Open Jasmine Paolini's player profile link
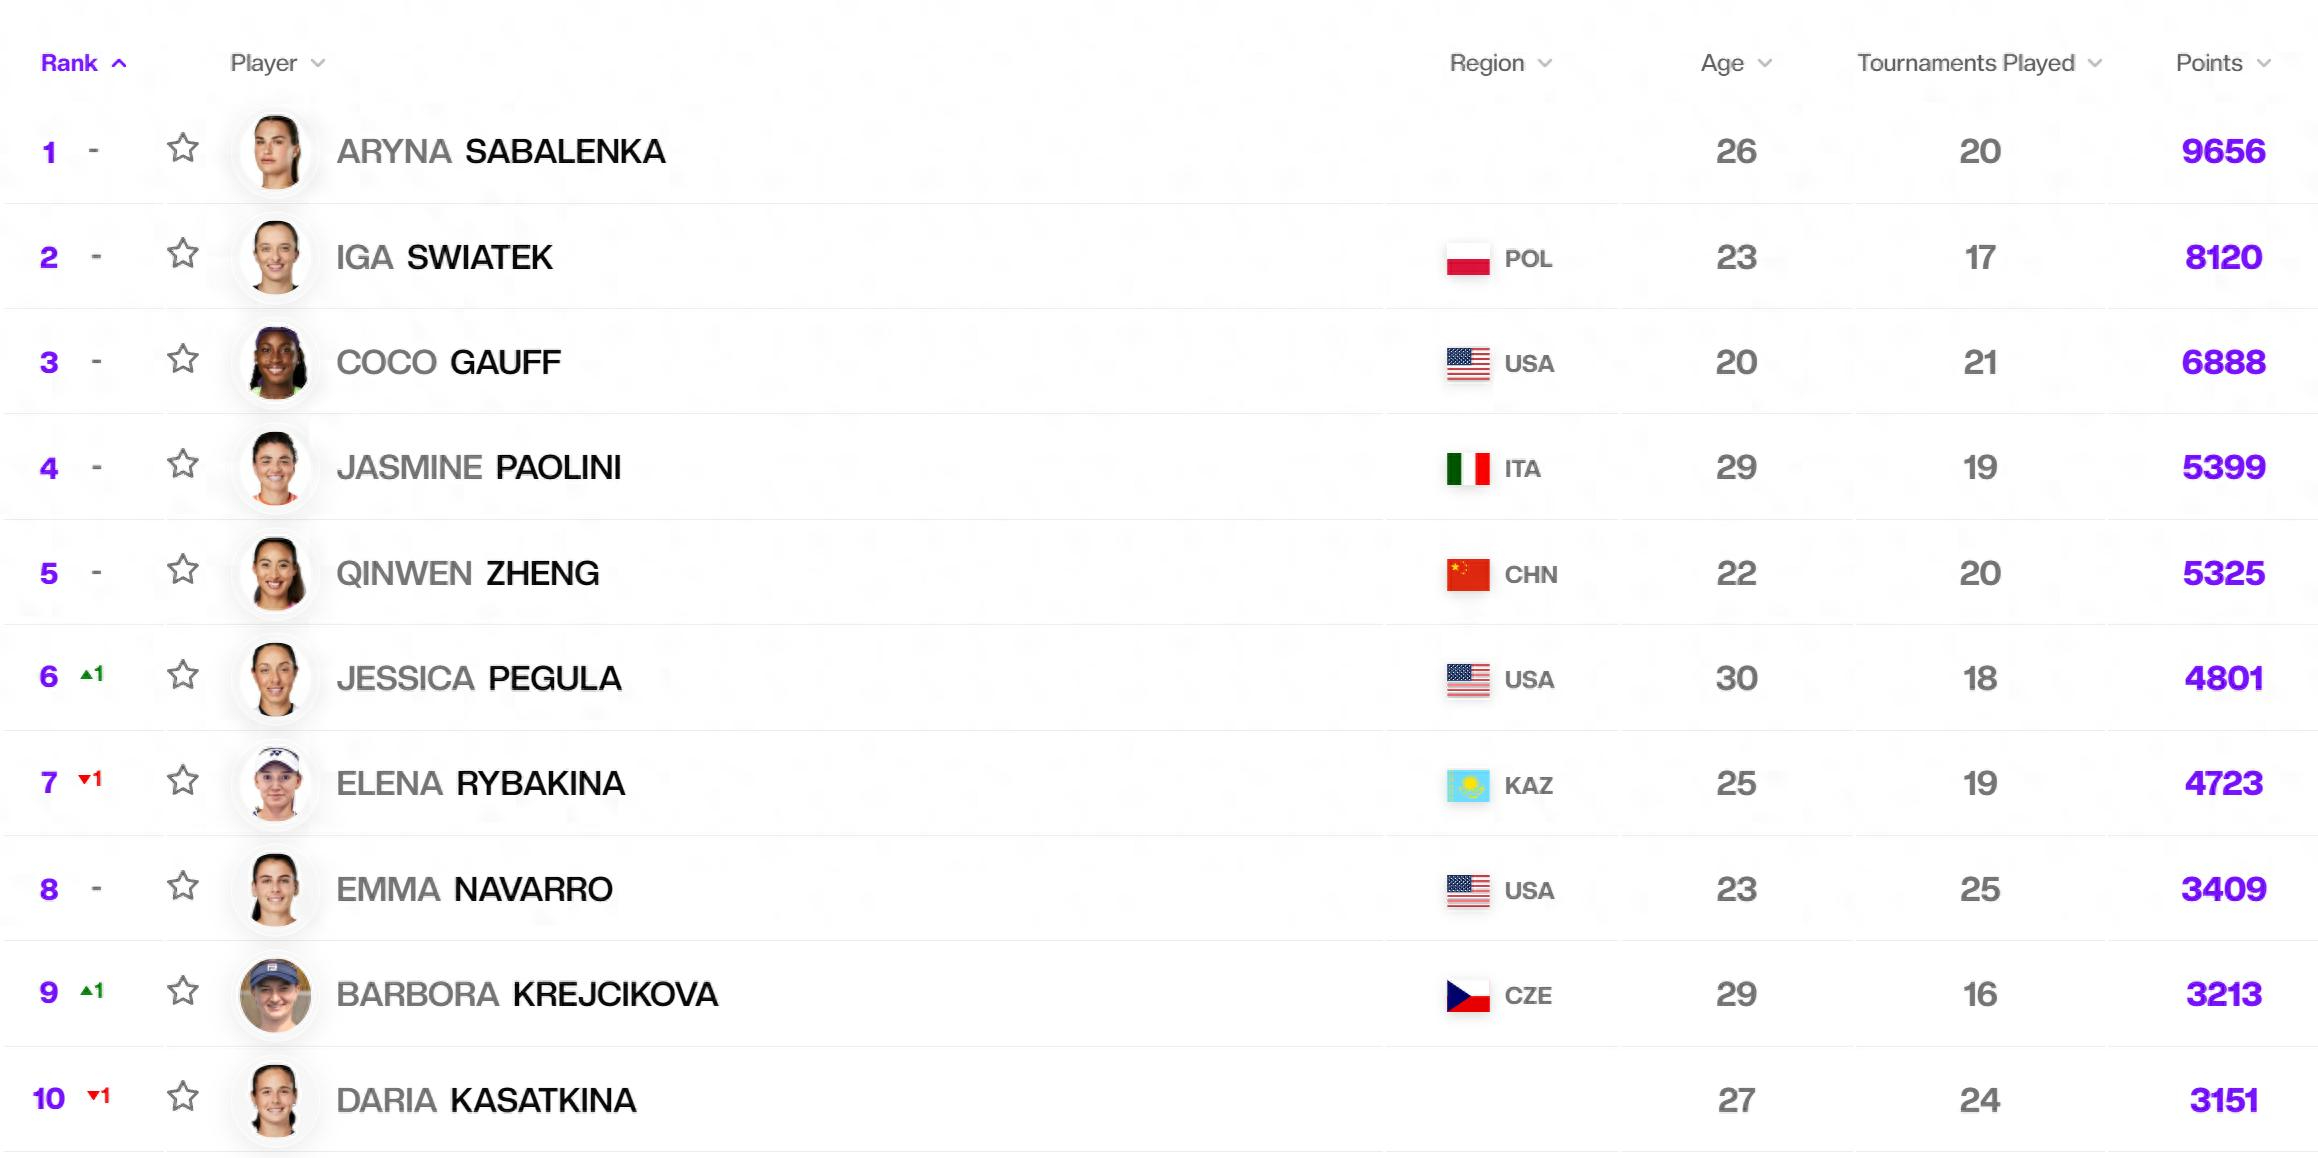Screen dimensions: 2318x1158 [x=479, y=467]
